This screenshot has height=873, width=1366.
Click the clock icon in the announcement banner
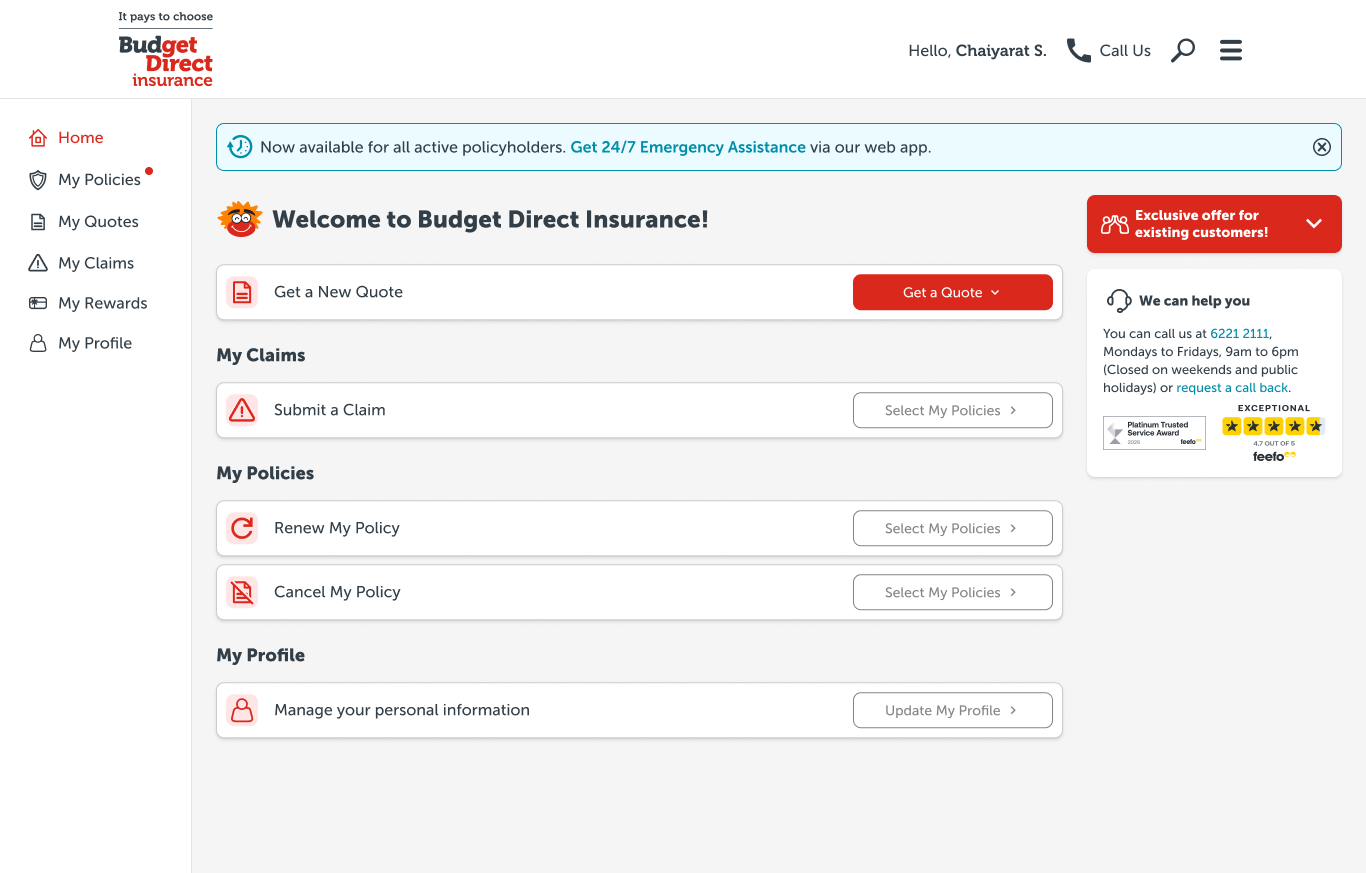coord(240,147)
